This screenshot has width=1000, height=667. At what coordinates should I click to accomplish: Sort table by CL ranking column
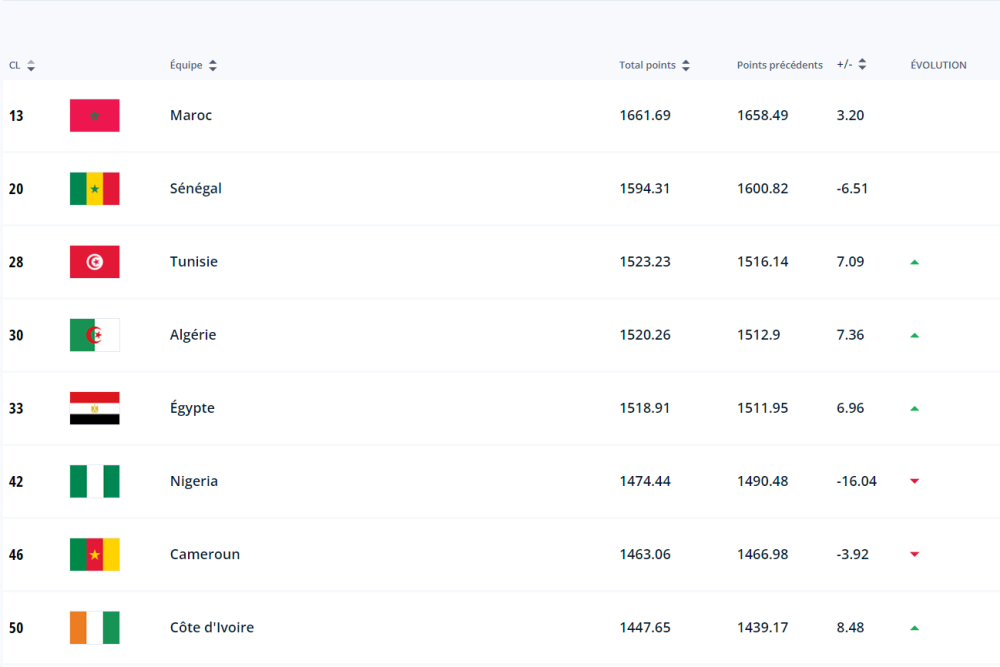click(x=30, y=66)
